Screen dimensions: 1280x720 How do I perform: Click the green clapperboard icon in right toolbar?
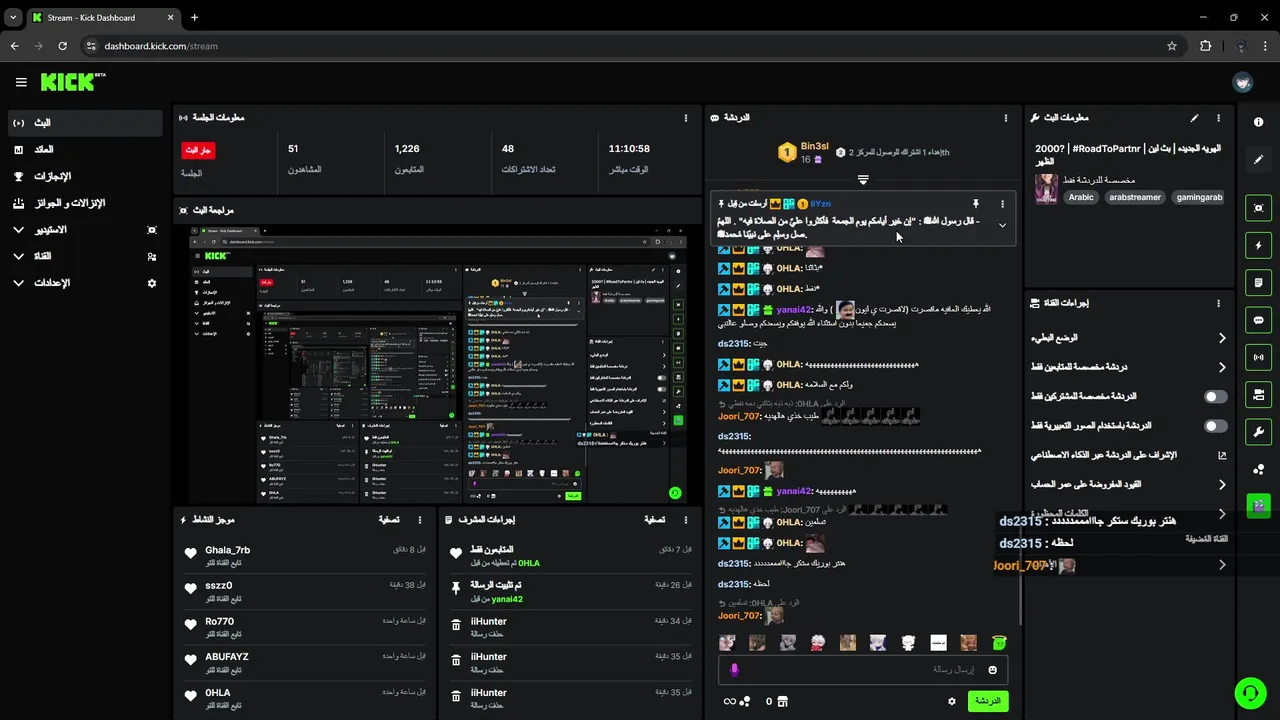1258,505
